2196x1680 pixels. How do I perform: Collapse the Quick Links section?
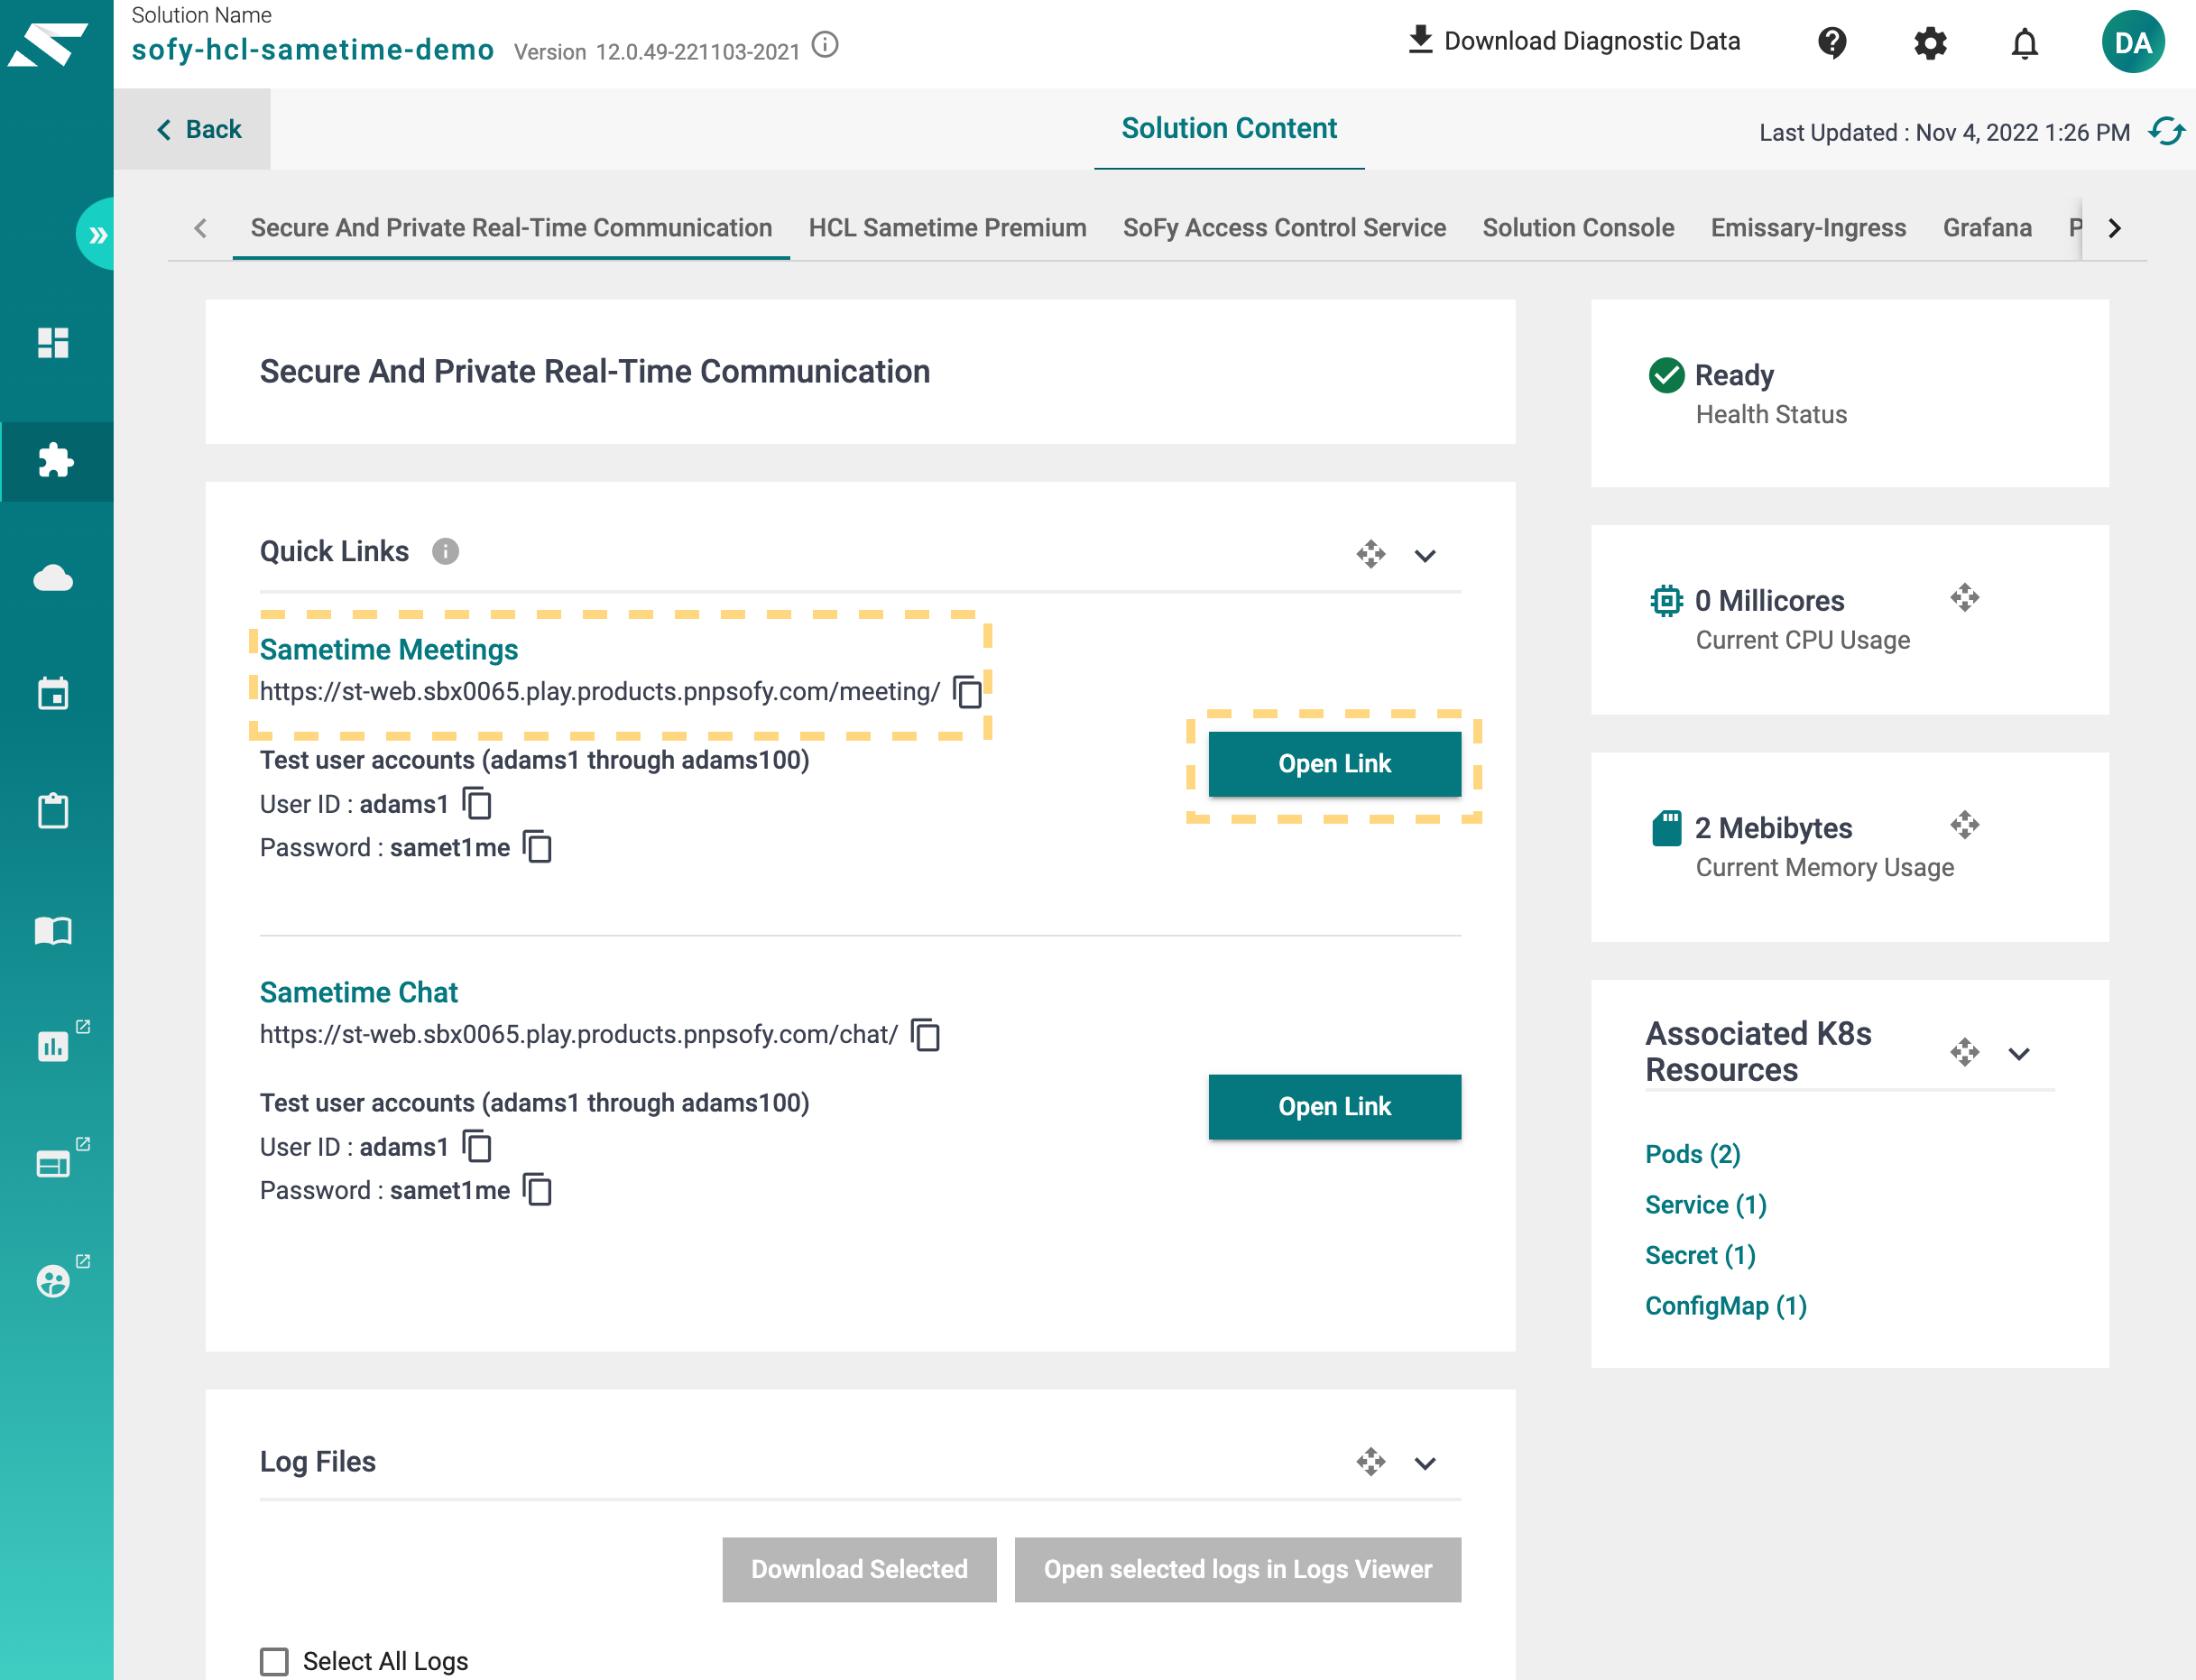pyautogui.click(x=1424, y=555)
